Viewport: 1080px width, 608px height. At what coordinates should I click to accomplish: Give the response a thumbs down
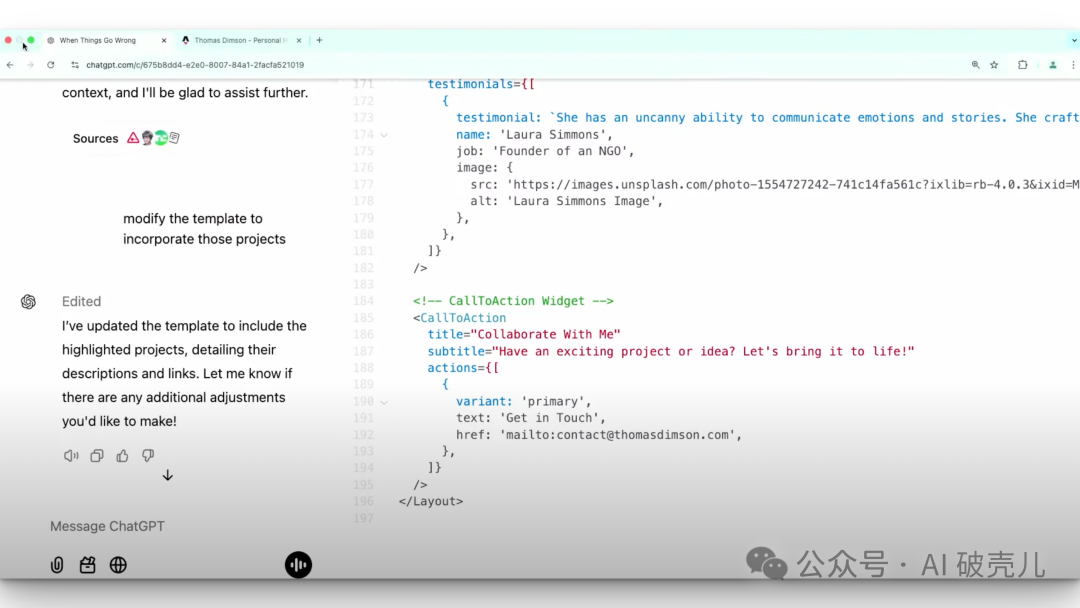click(x=148, y=456)
